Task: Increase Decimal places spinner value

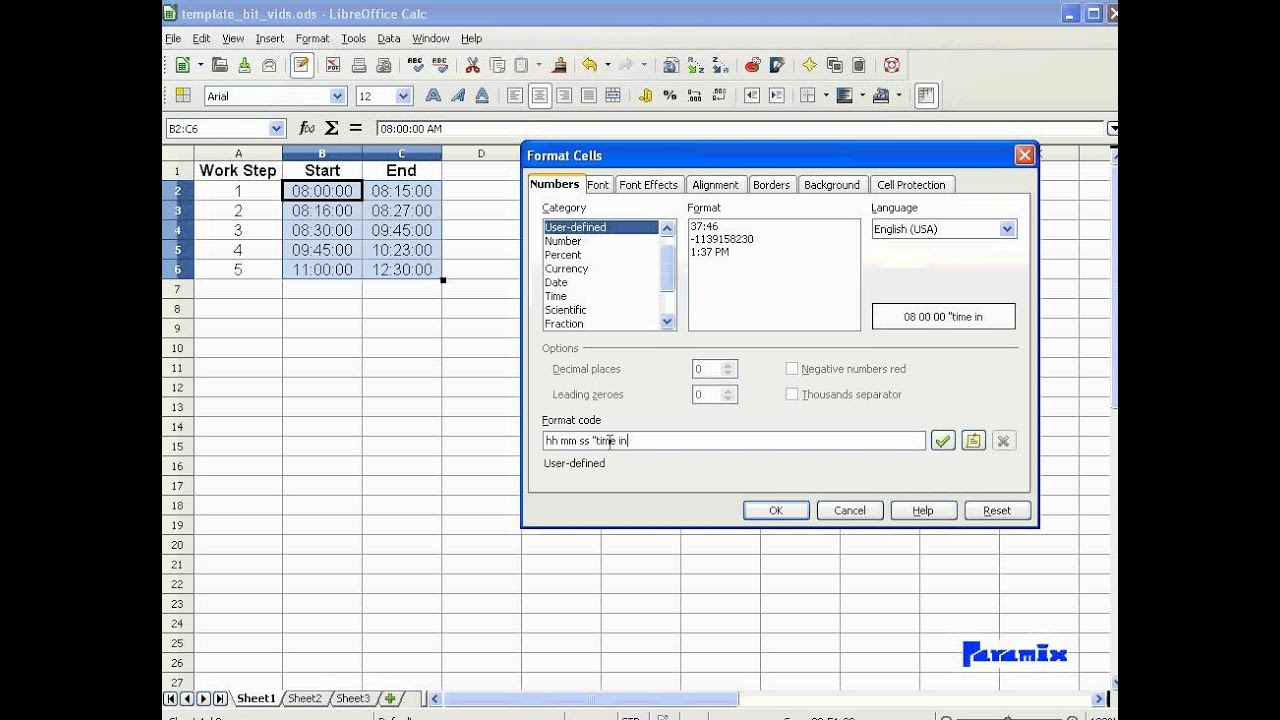Action: pos(728,365)
